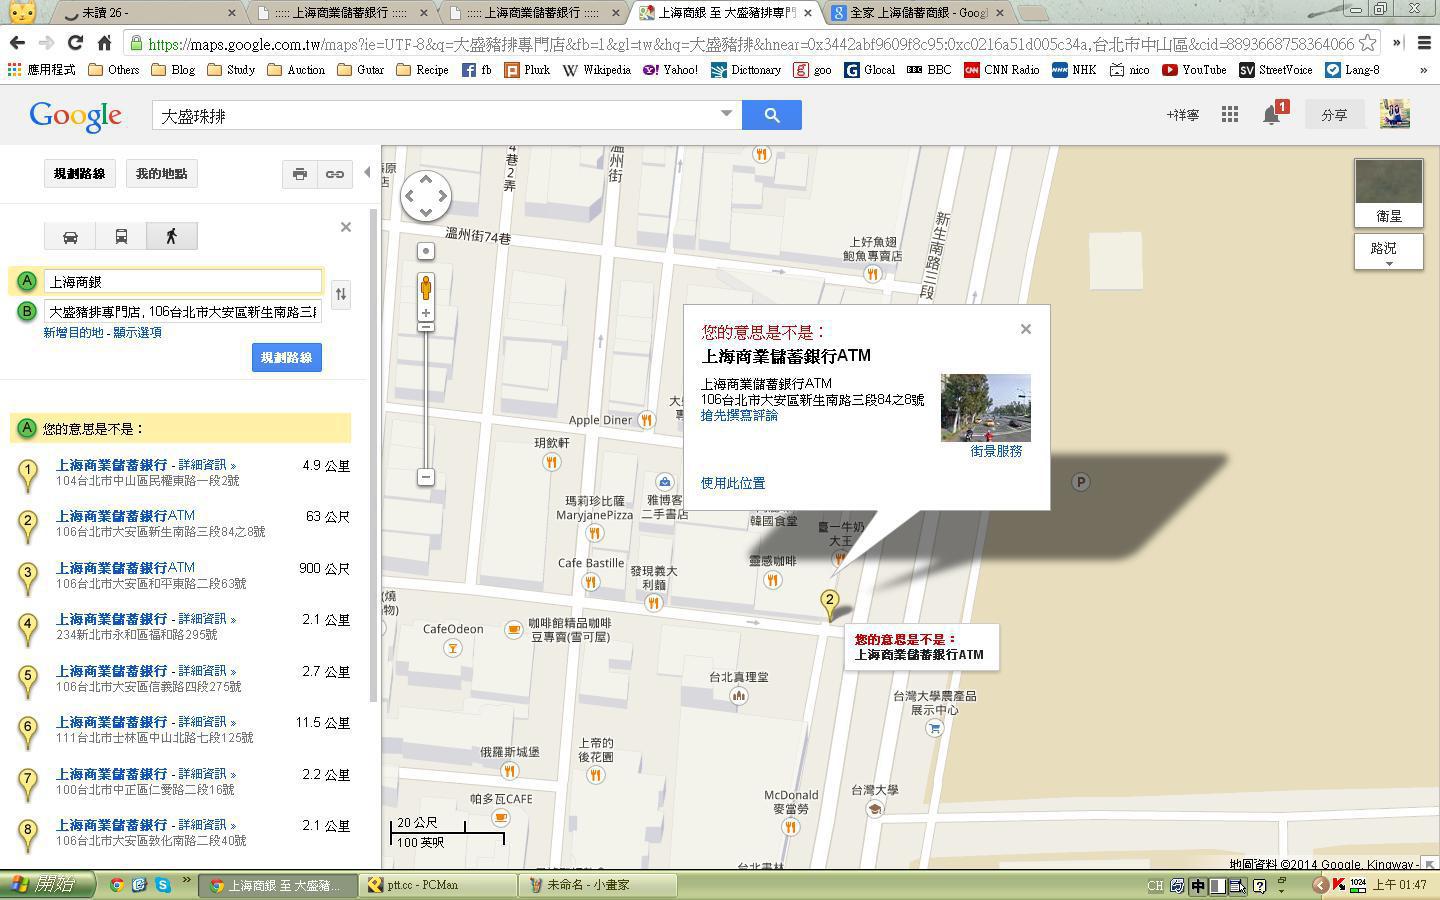Viewport: 1440px width, 900px height.
Task: Open the Google account profile picture
Action: click(x=1394, y=114)
